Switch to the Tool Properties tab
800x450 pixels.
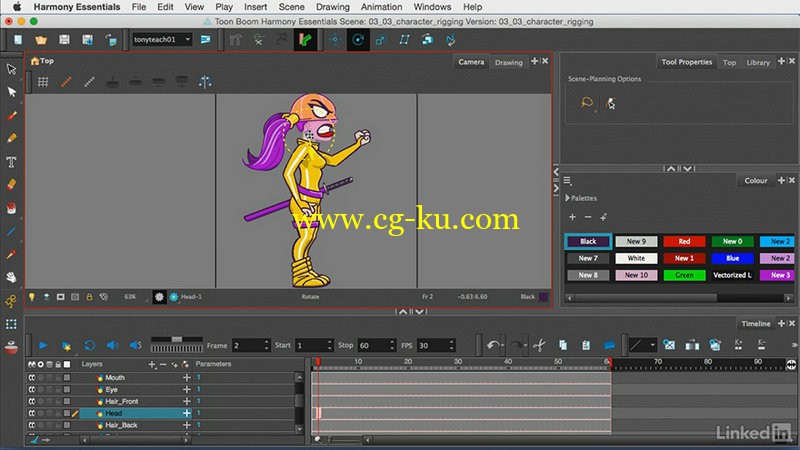(686, 62)
